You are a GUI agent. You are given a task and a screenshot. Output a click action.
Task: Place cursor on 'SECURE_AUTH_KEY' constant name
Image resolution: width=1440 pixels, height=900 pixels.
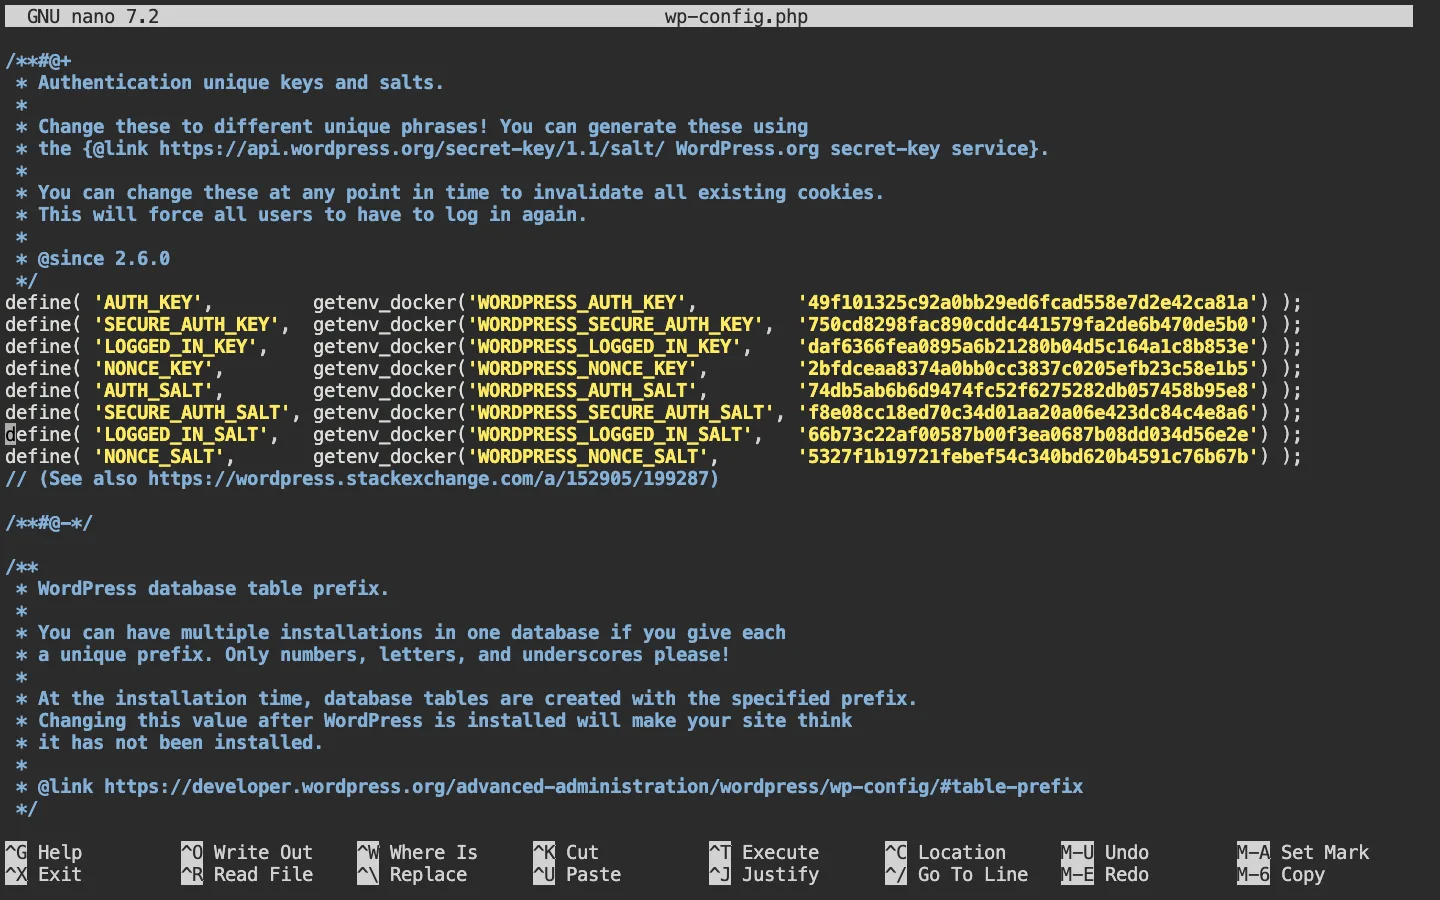(187, 324)
